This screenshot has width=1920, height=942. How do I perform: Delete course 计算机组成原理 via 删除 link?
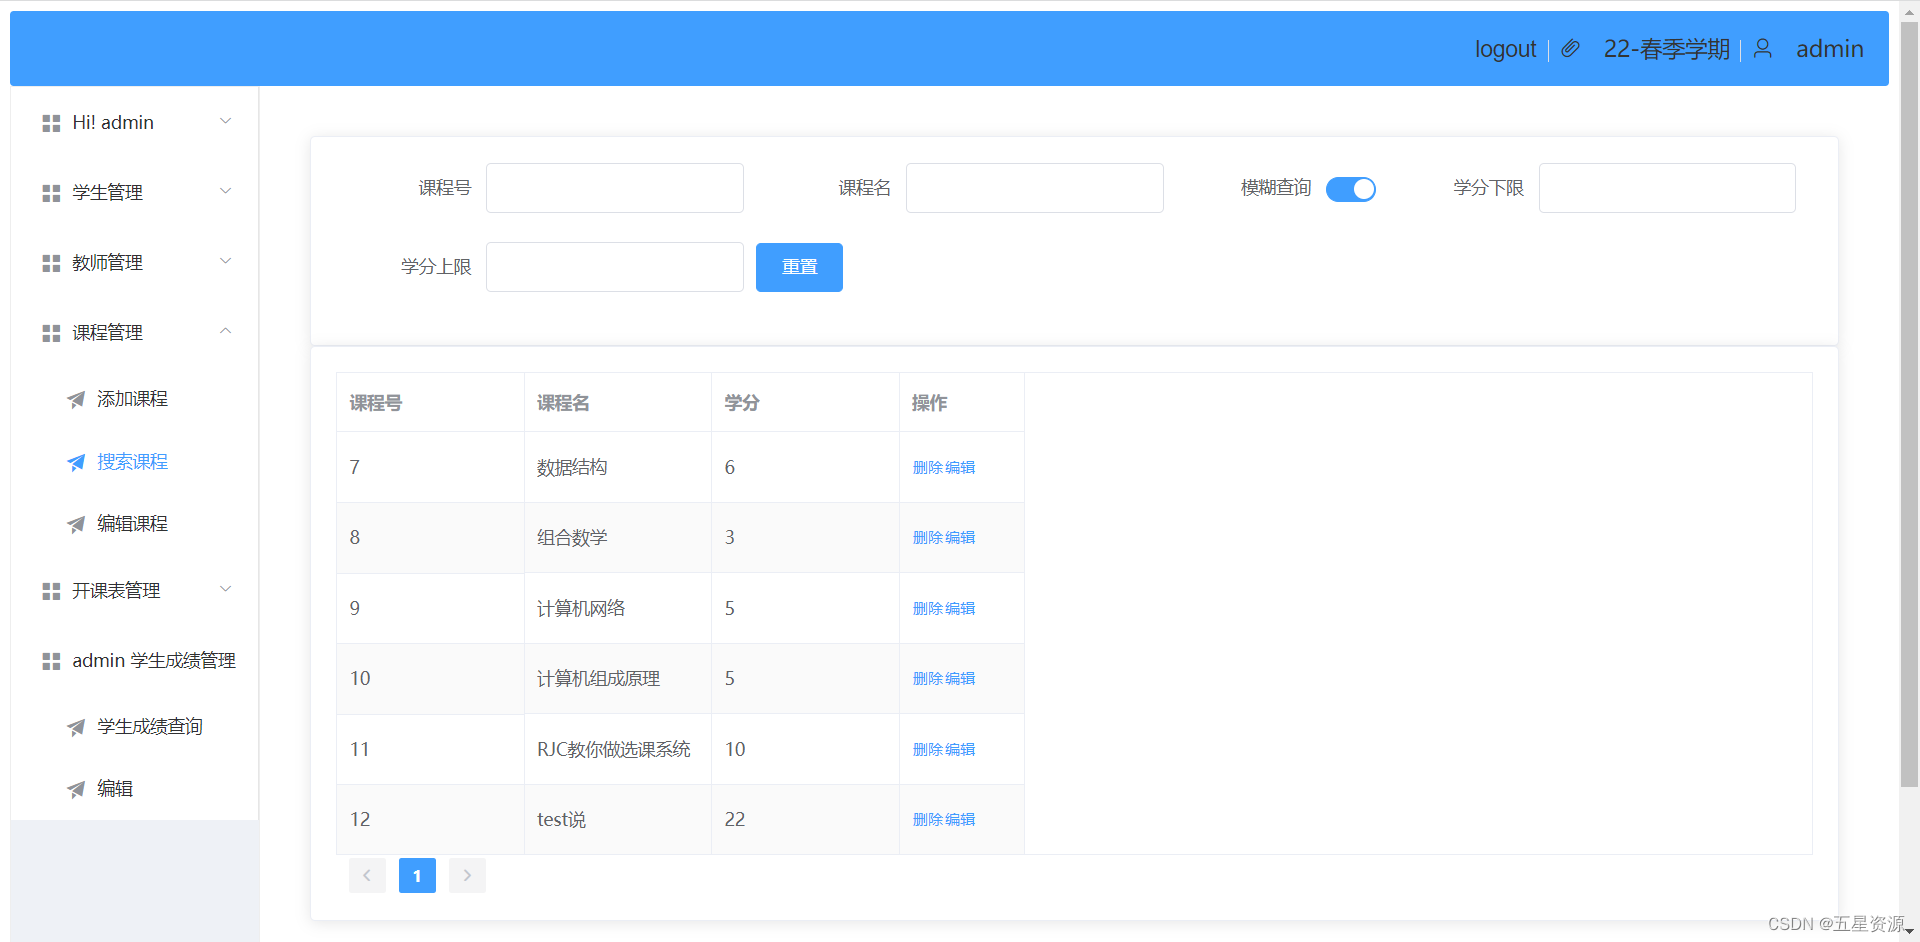click(x=928, y=678)
